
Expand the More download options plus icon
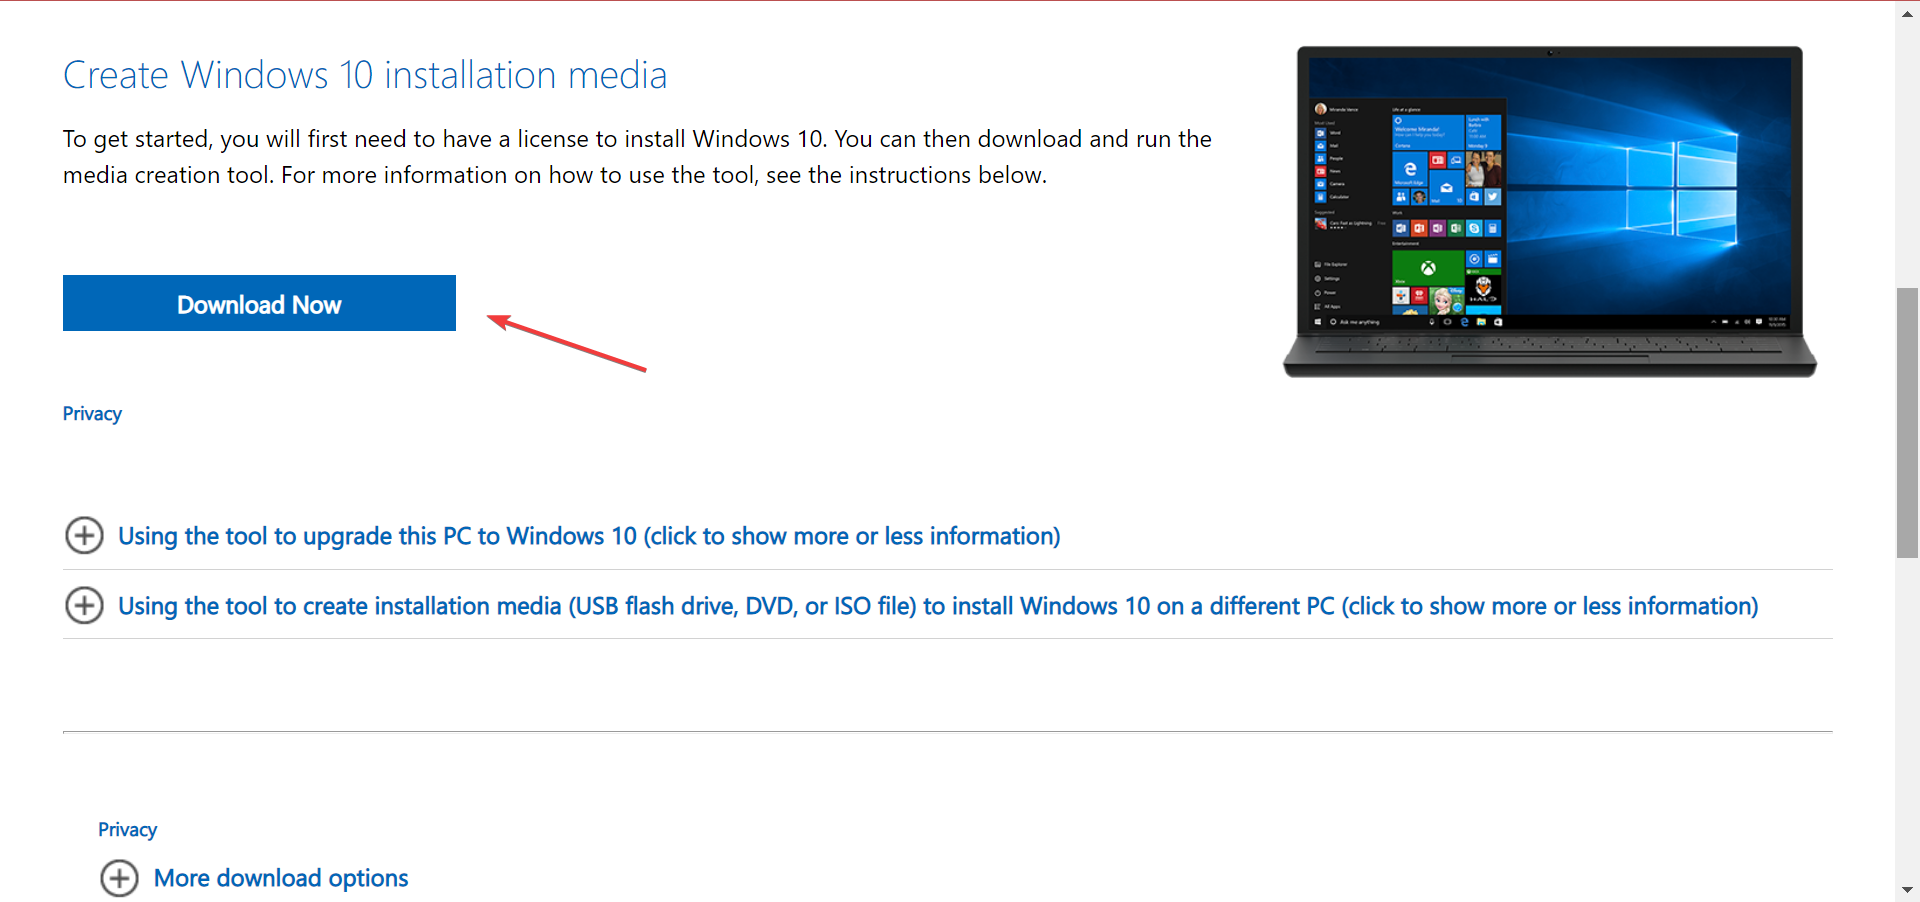point(119,878)
